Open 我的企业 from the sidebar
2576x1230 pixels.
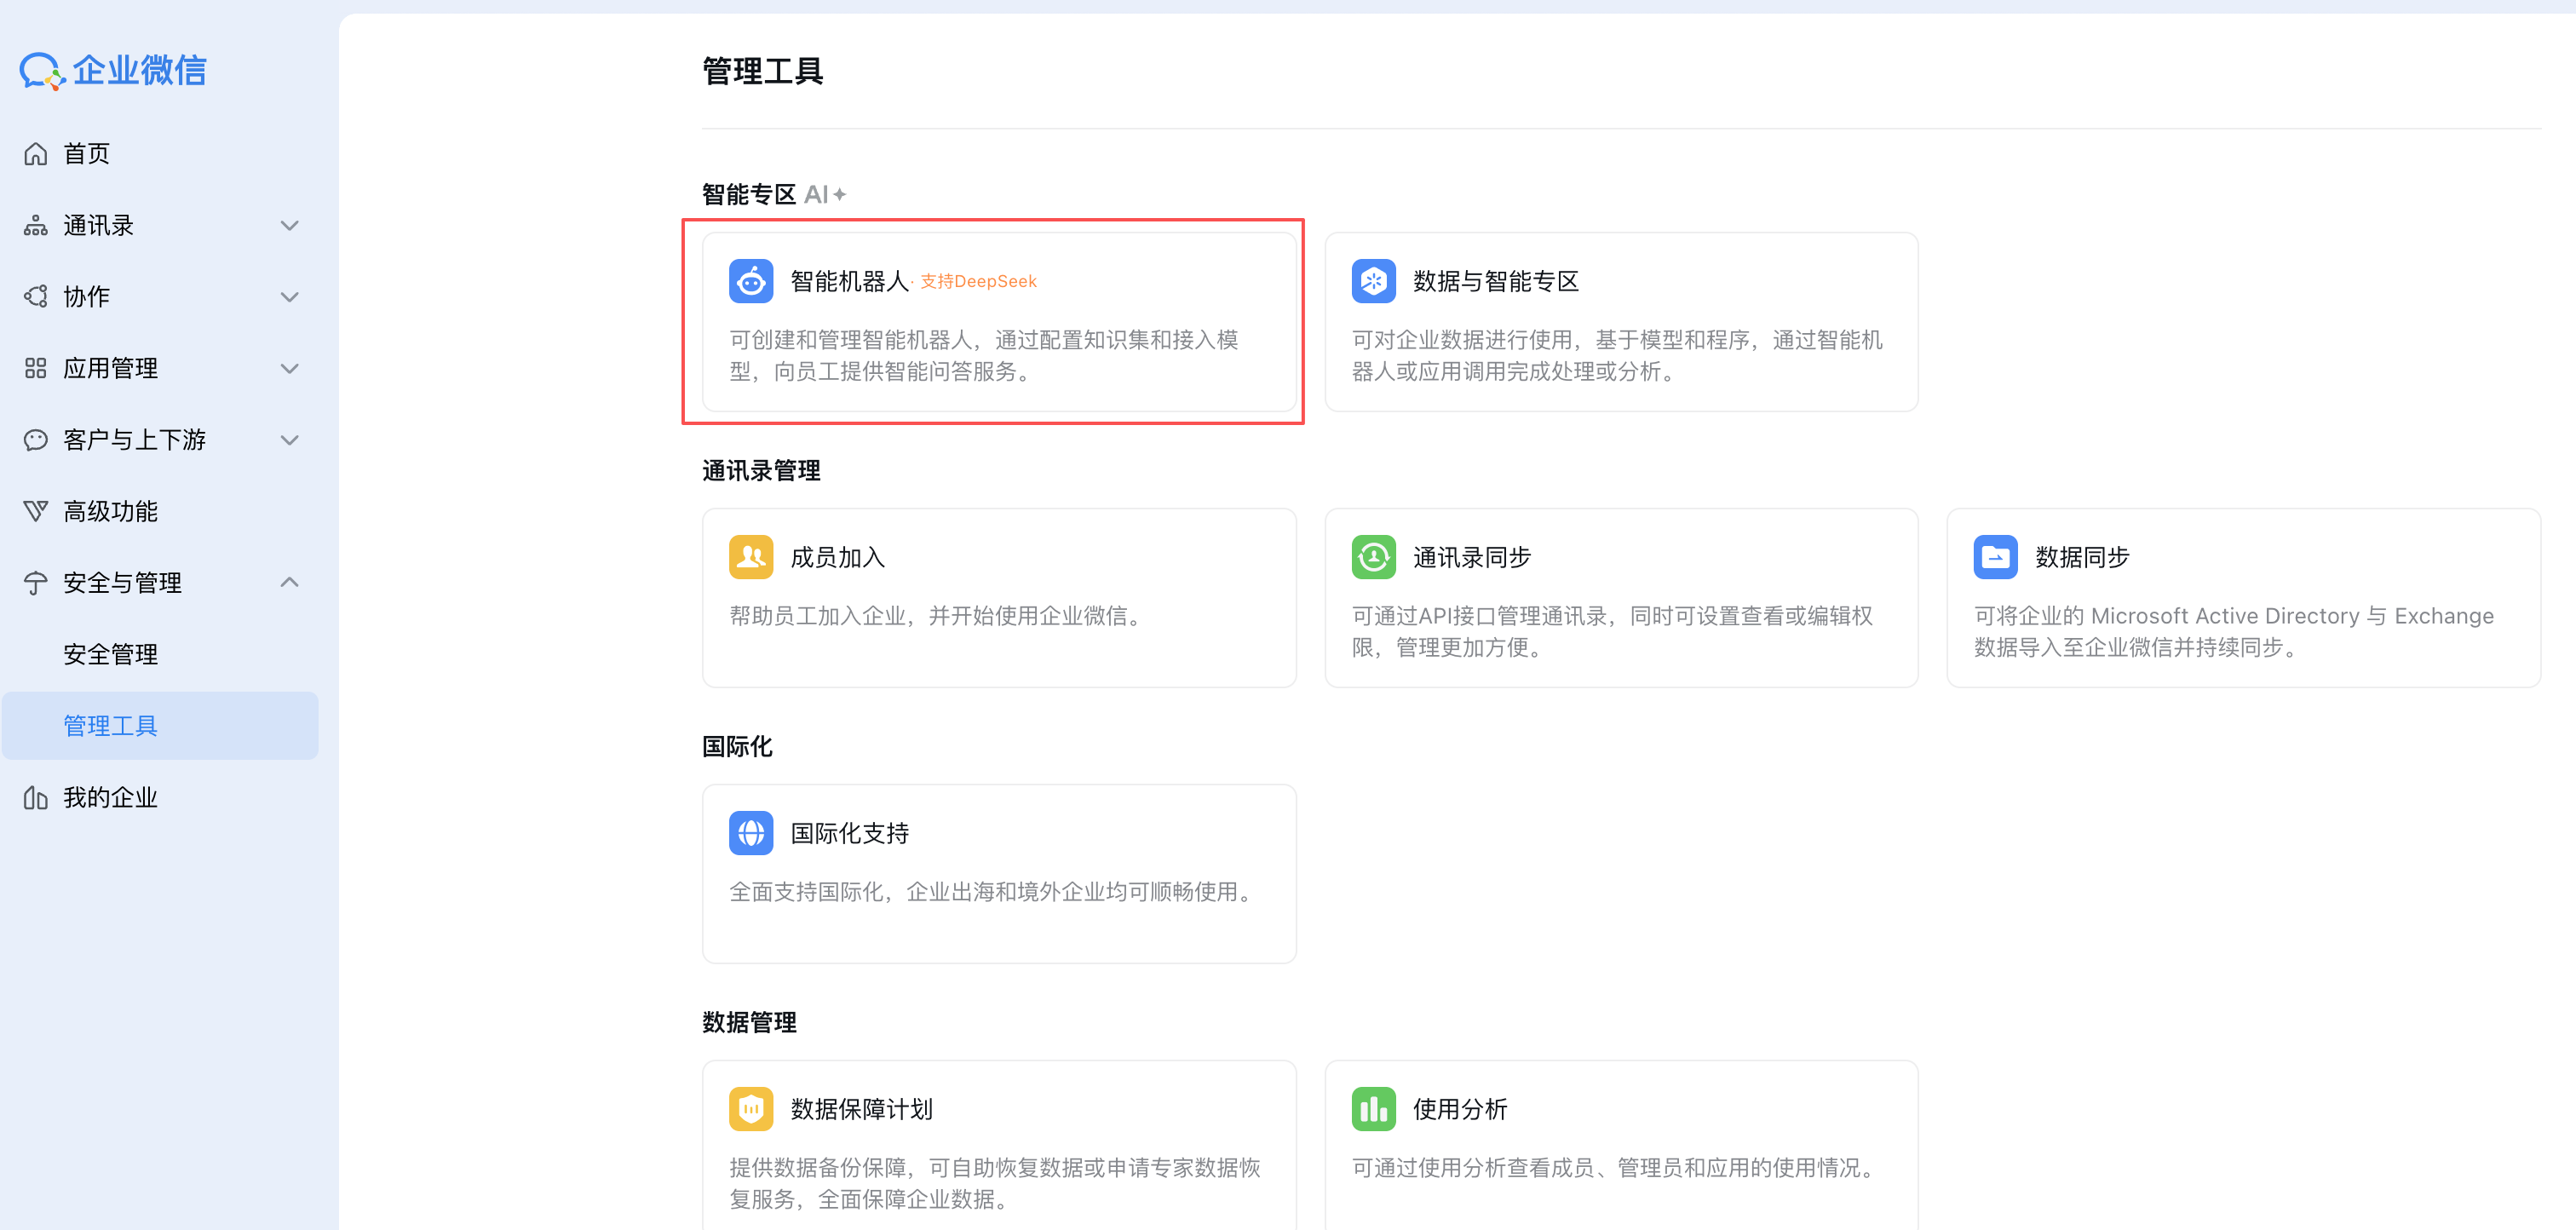[110, 797]
